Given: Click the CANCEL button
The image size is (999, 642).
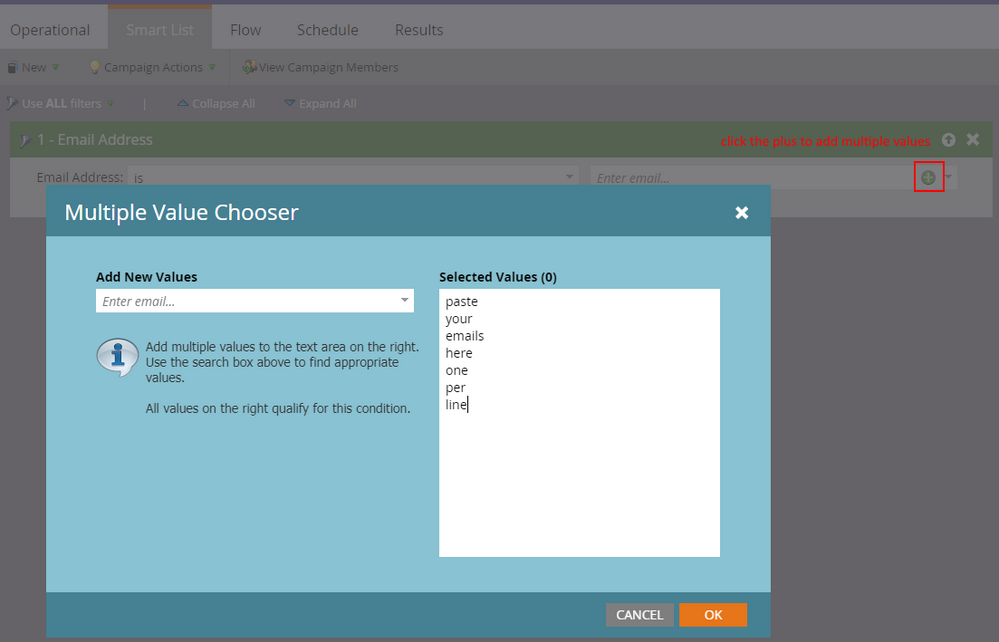Looking at the screenshot, I should click(x=639, y=615).
